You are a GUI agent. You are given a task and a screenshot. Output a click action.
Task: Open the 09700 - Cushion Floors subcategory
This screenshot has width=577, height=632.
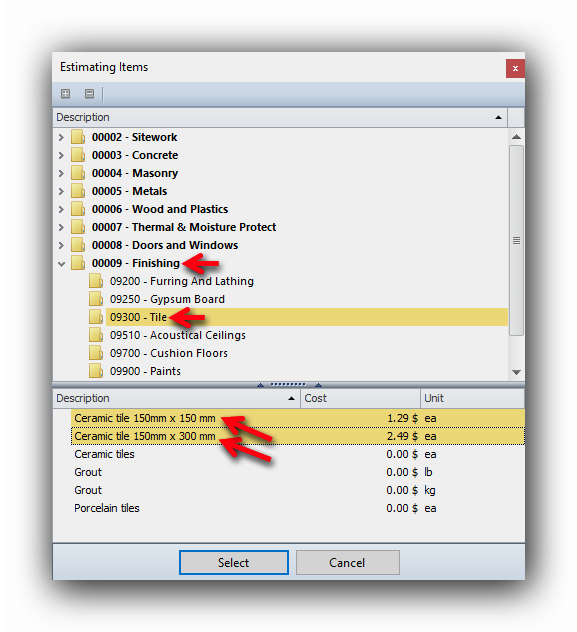tap(168, 353)
